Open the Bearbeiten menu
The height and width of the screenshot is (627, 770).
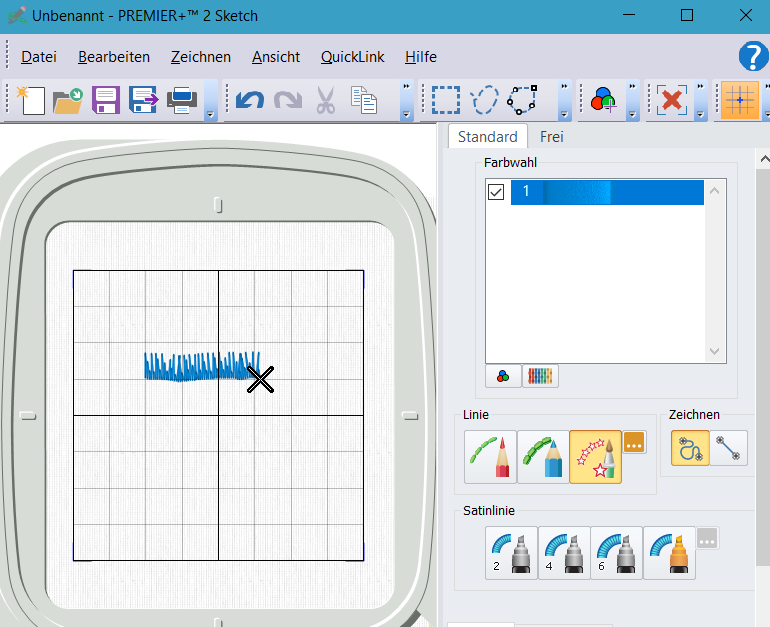114,57
